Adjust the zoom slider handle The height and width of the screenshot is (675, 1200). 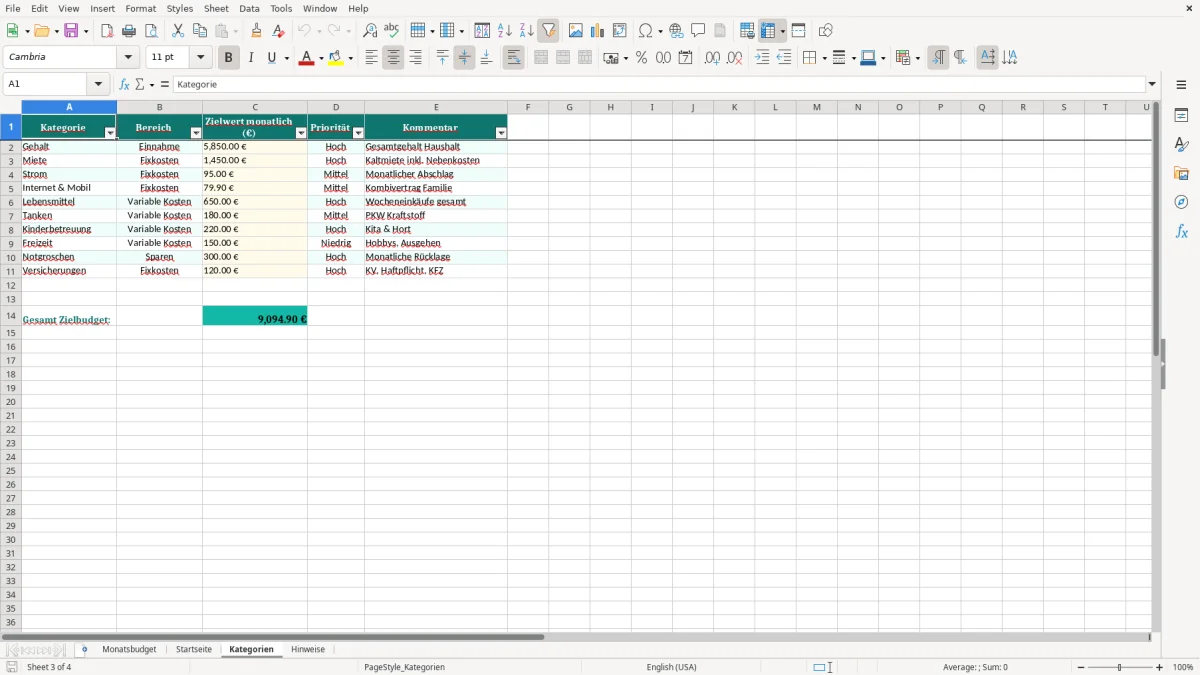point(1120,667)
